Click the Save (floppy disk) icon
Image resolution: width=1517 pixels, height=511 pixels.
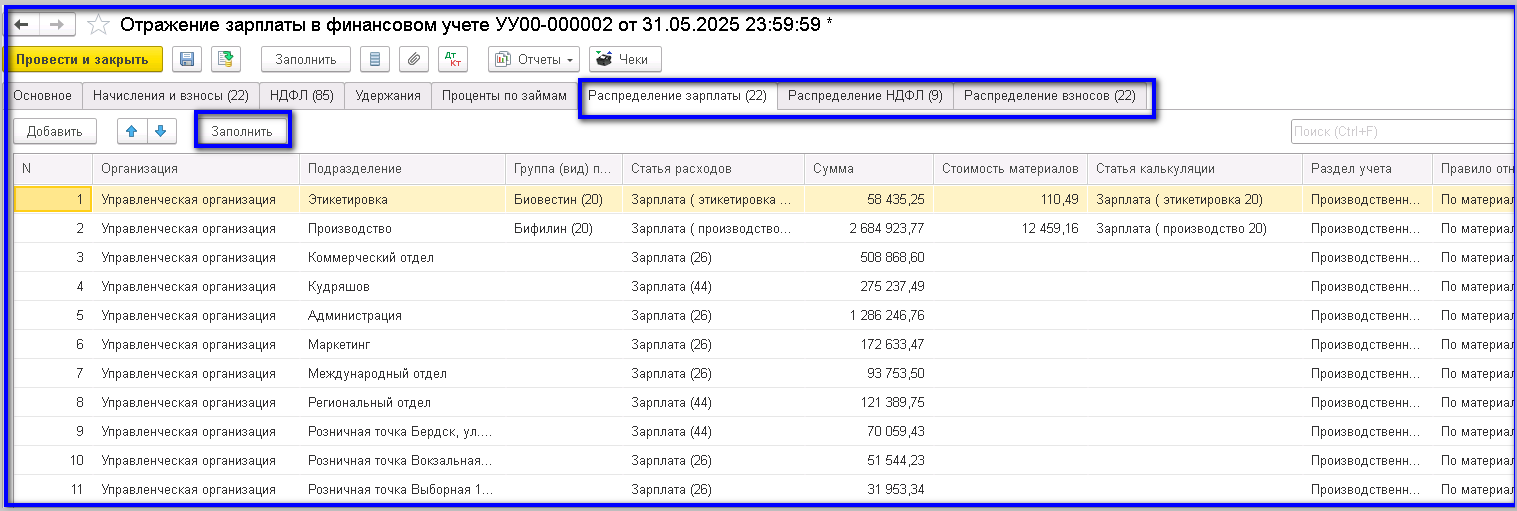(187, 60)
